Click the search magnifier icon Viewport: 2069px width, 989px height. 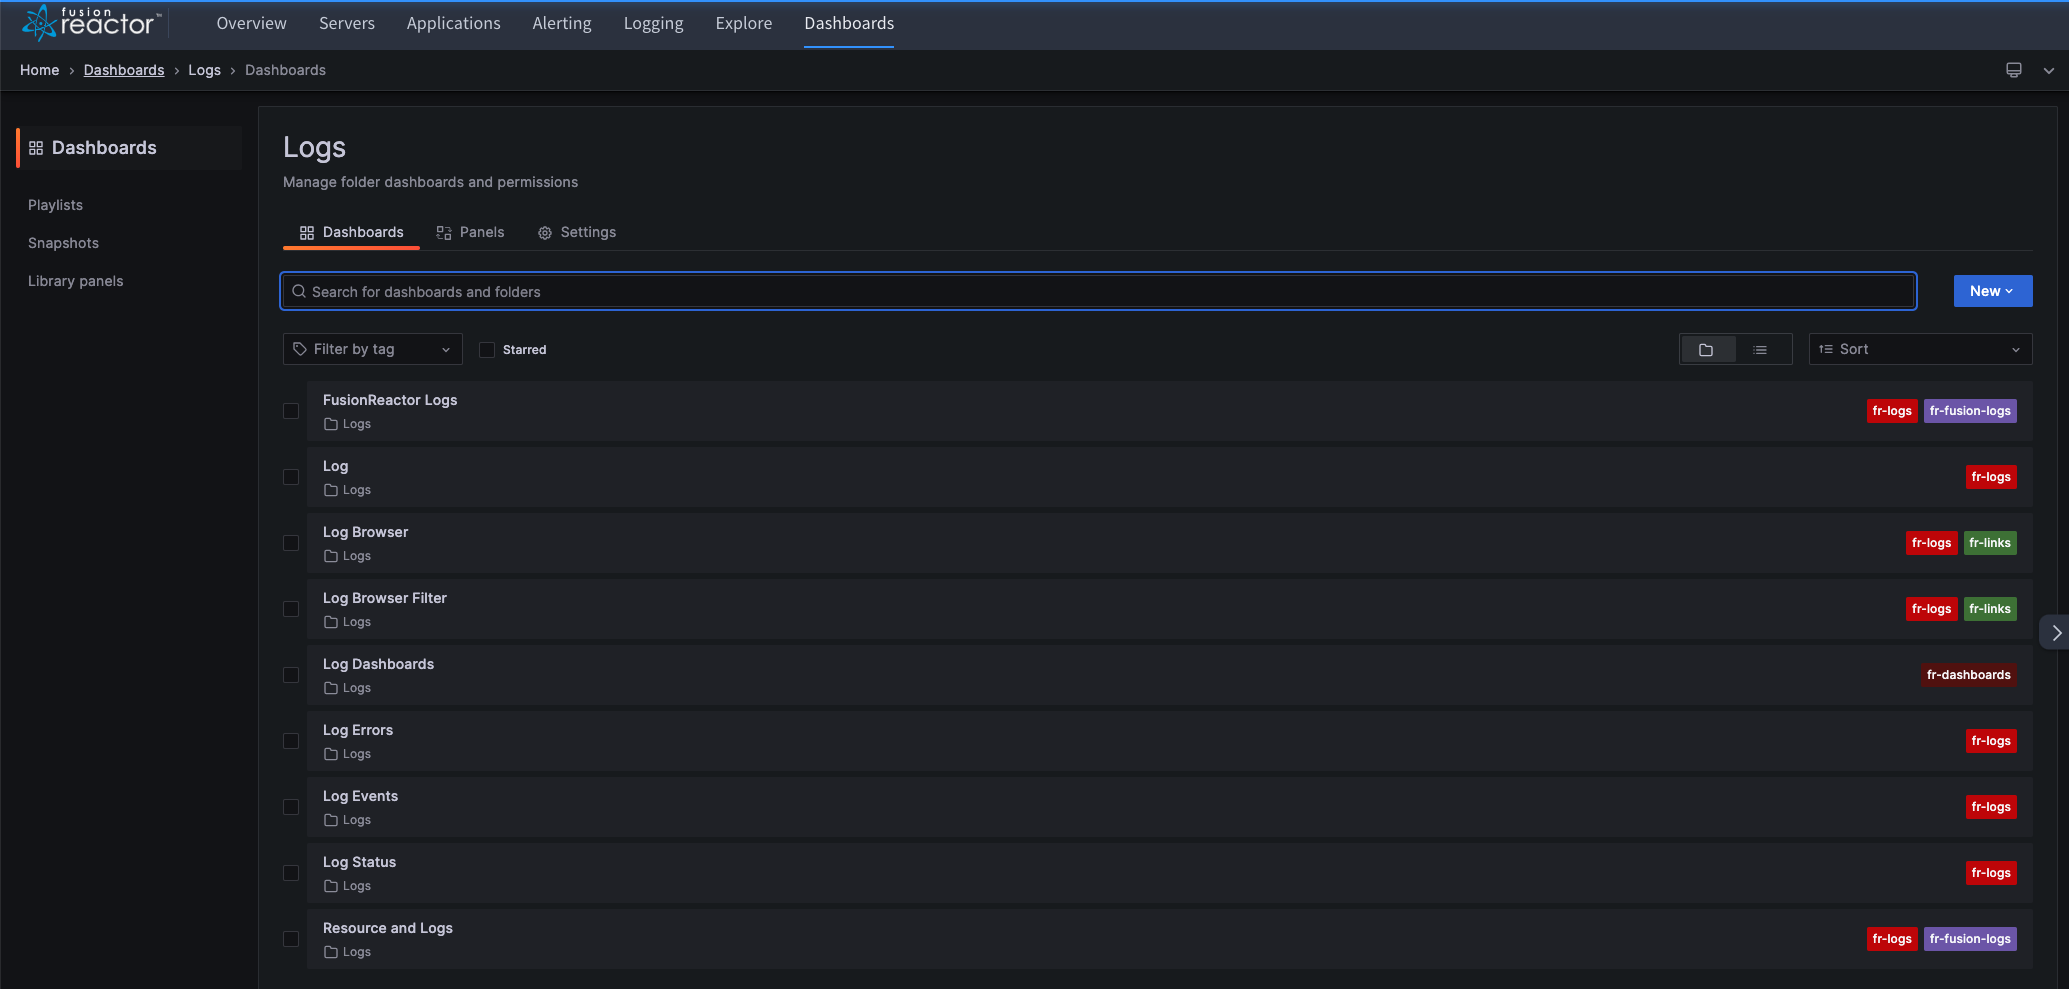[x=299, y=291]
